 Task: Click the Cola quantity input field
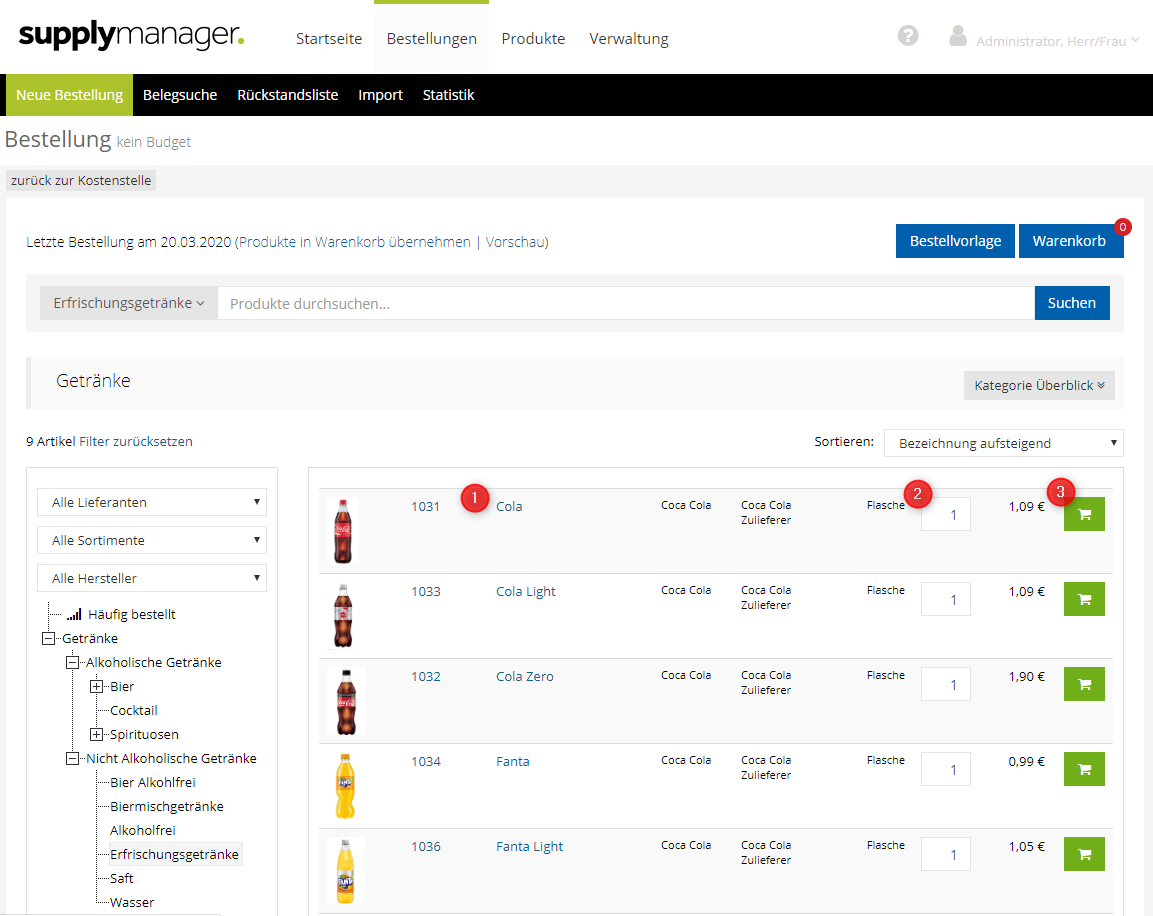(946, 514)
